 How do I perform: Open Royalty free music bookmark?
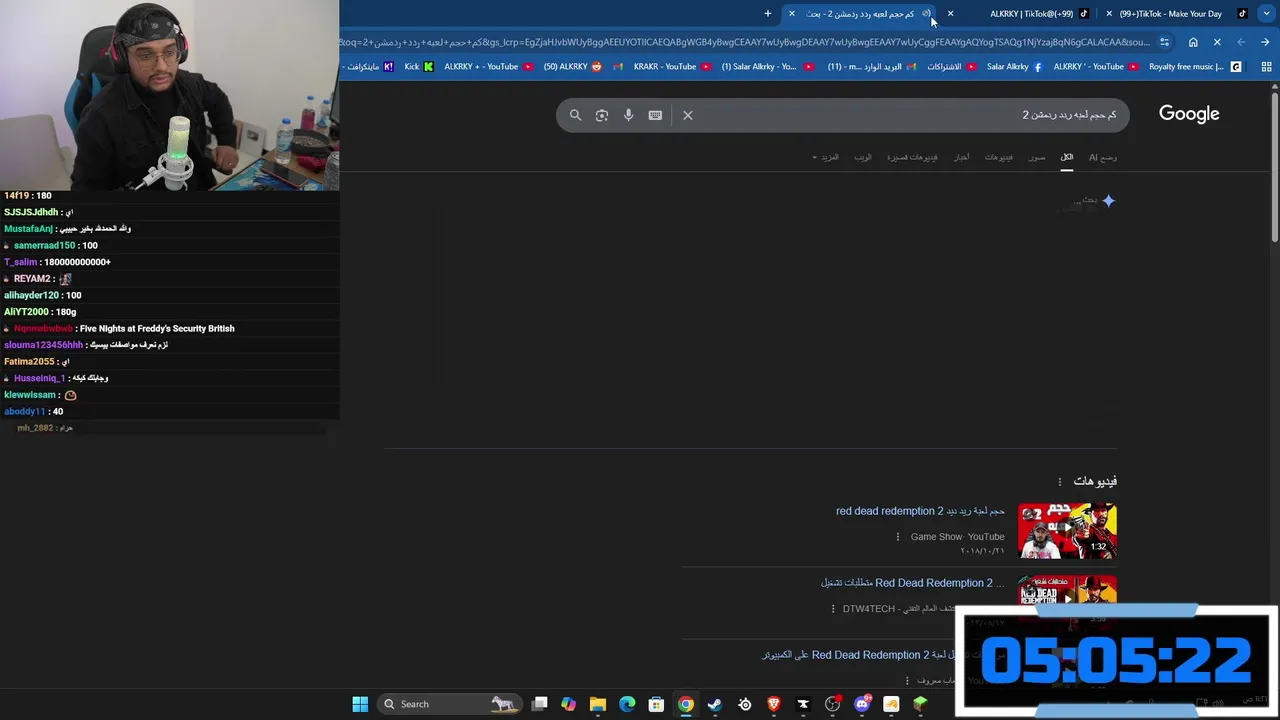[1195, 67]
